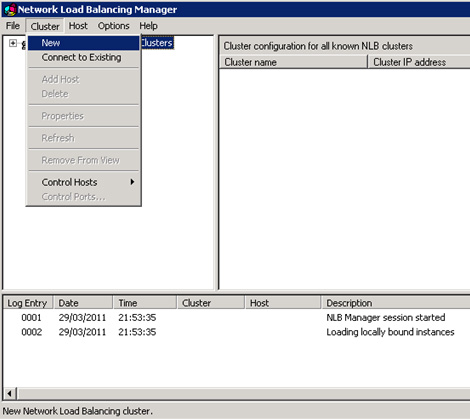Expand Control Hosts submenu arrow
This screenshot has height=419, width=470.
point(132,182)
